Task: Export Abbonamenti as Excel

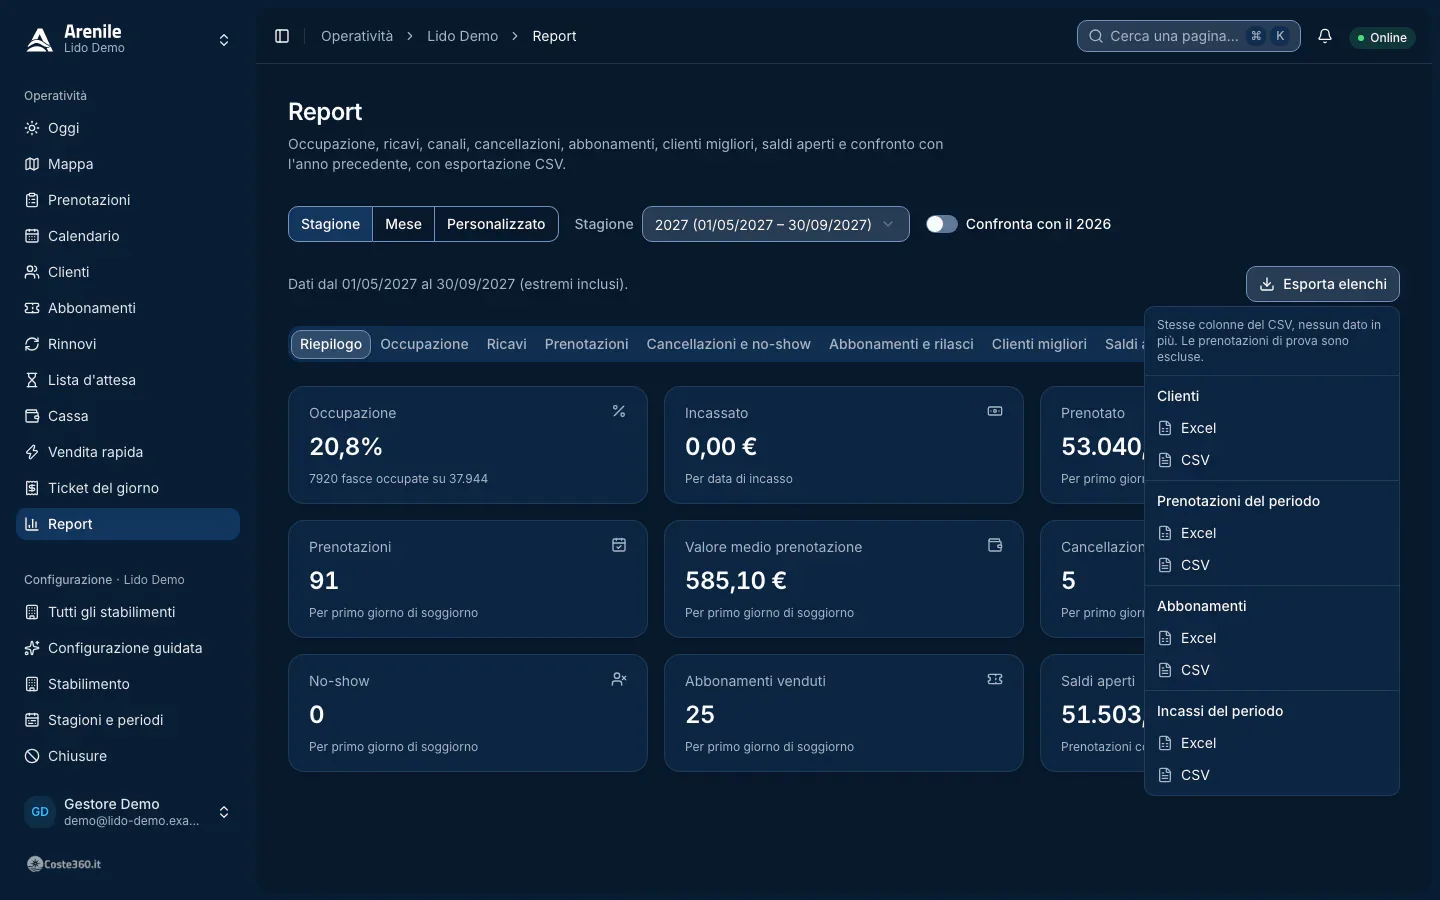Action: click(x=1271, y=638)
